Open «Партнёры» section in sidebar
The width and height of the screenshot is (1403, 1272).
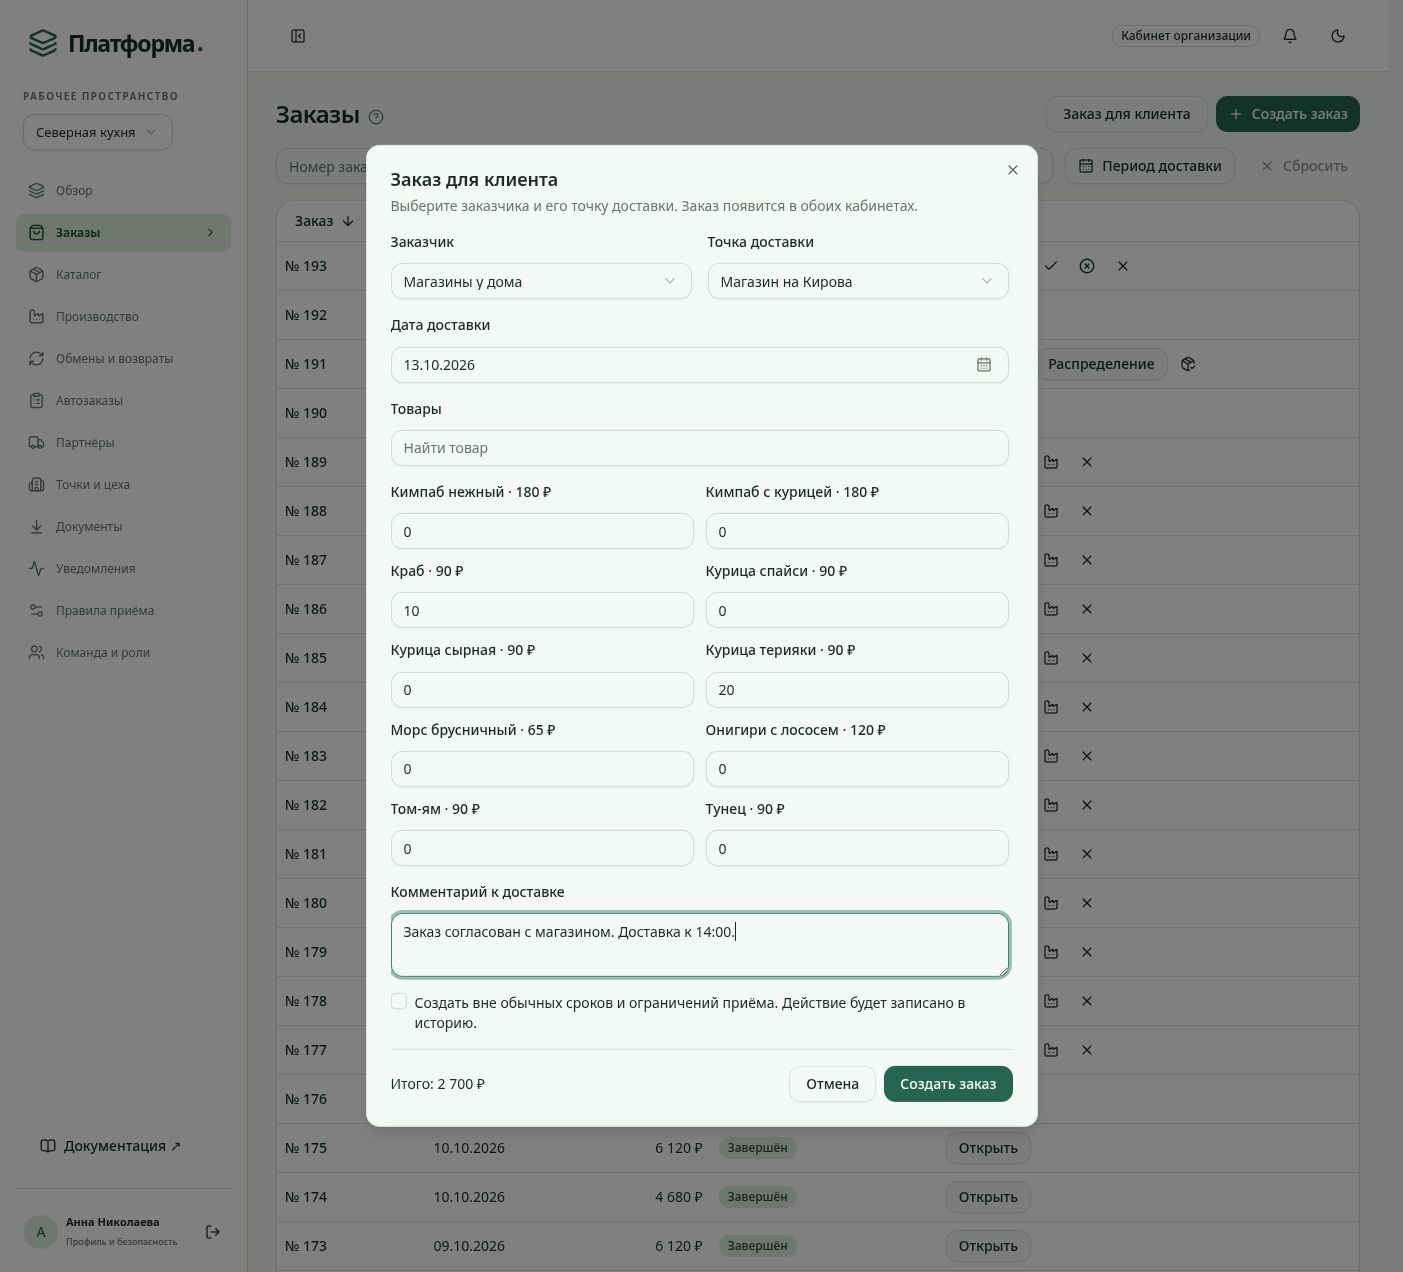(123, 442)
